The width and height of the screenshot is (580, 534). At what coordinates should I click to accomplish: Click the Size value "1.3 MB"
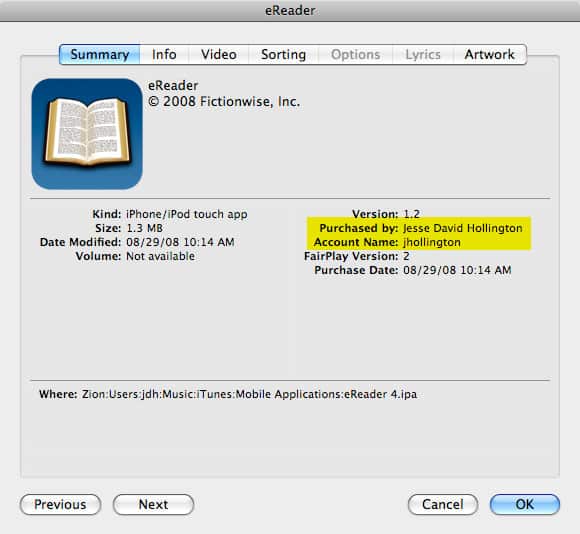tap(145, 228)
